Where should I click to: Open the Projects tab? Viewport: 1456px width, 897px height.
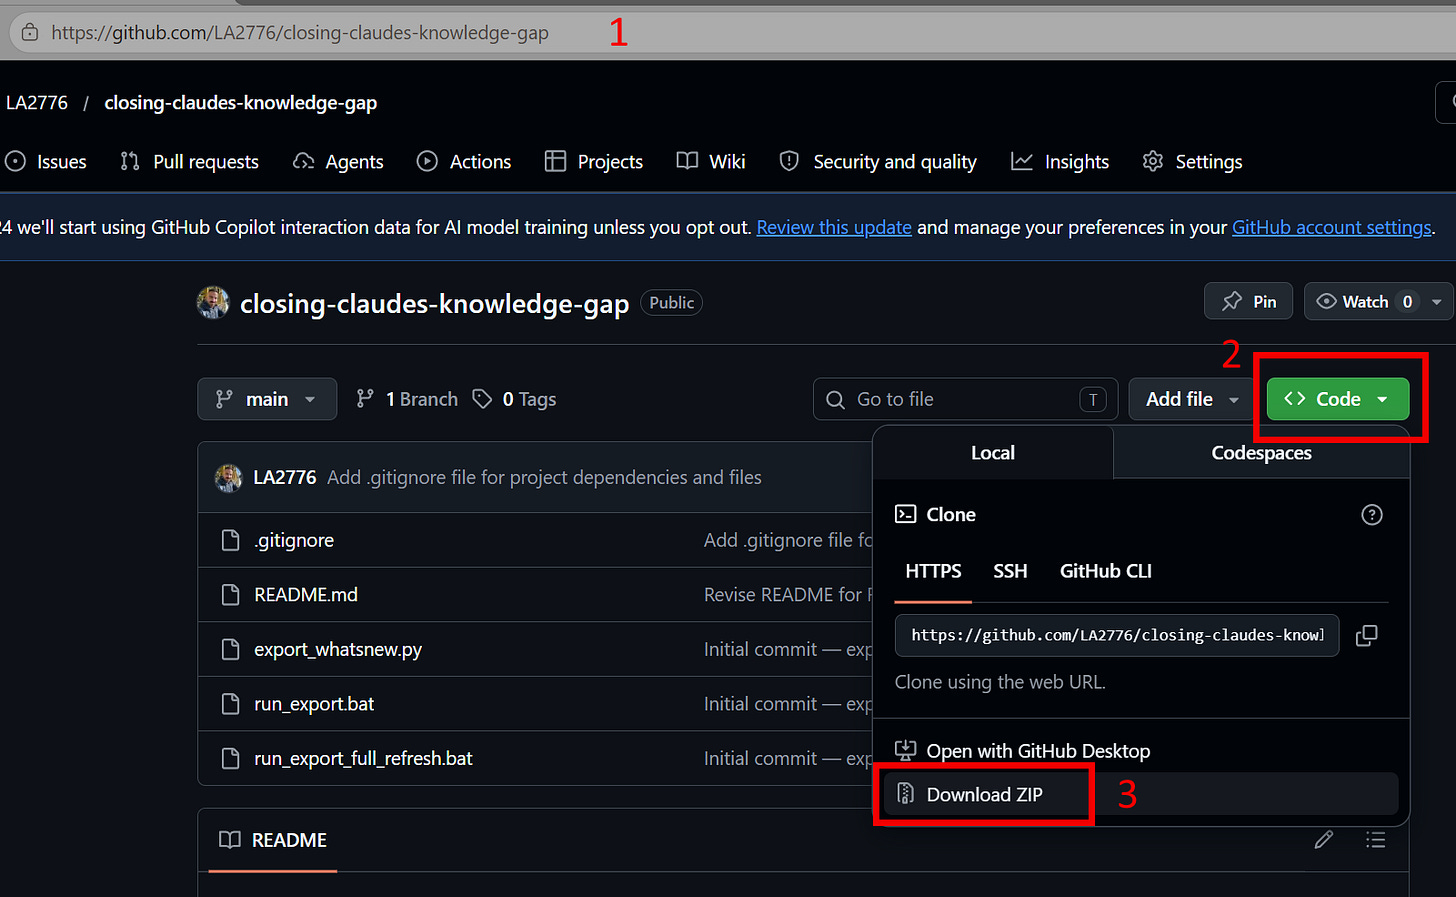[594, 162]
